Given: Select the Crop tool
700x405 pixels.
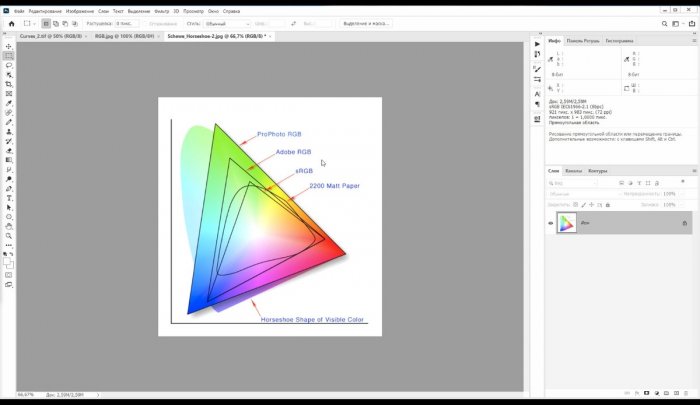Looking at the screenshot, I should point(9,84).
